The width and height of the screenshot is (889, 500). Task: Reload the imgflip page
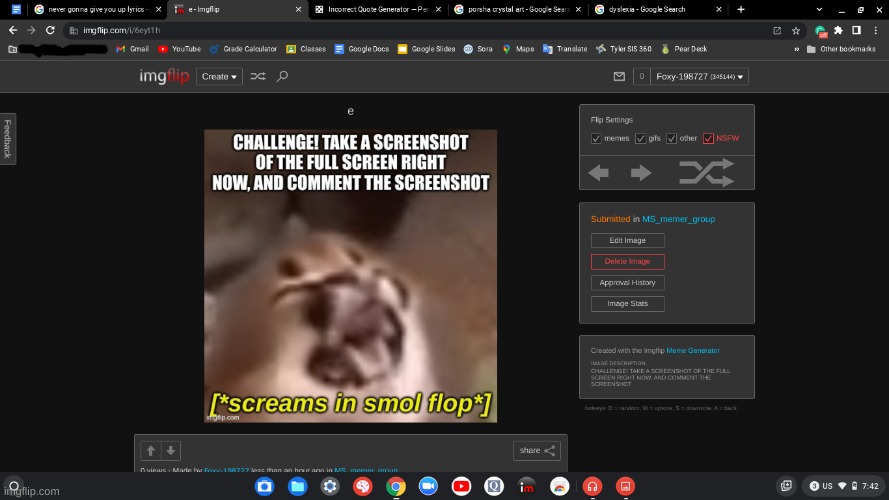pos(50,30)
